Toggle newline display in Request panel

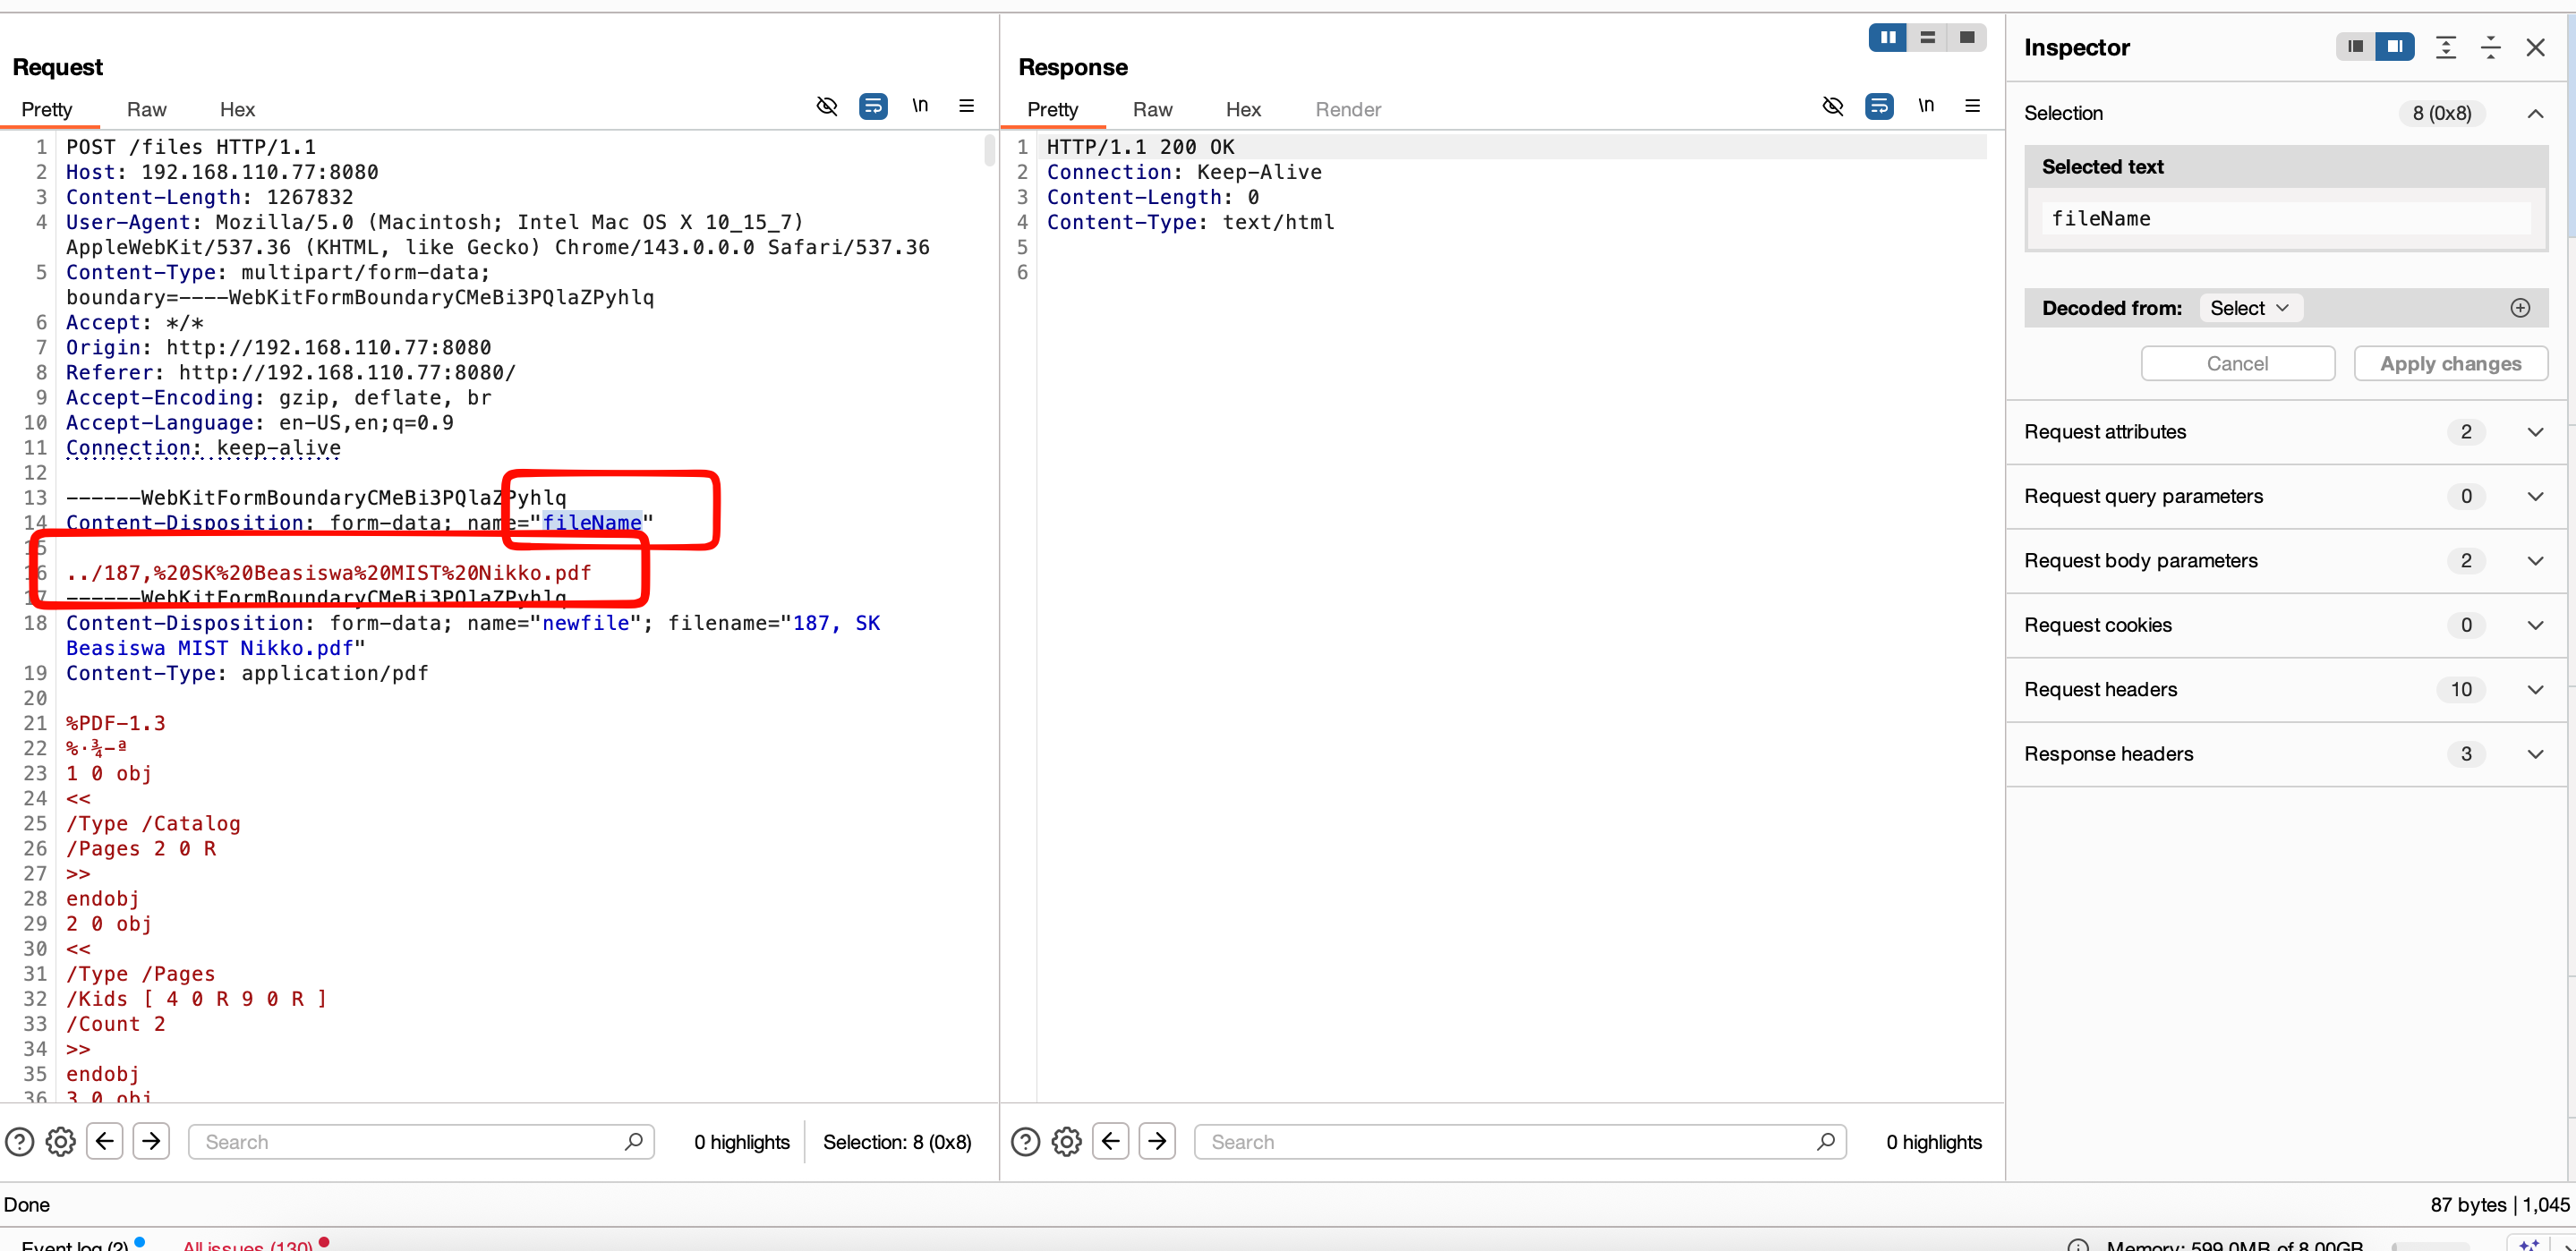click(920, 106)
